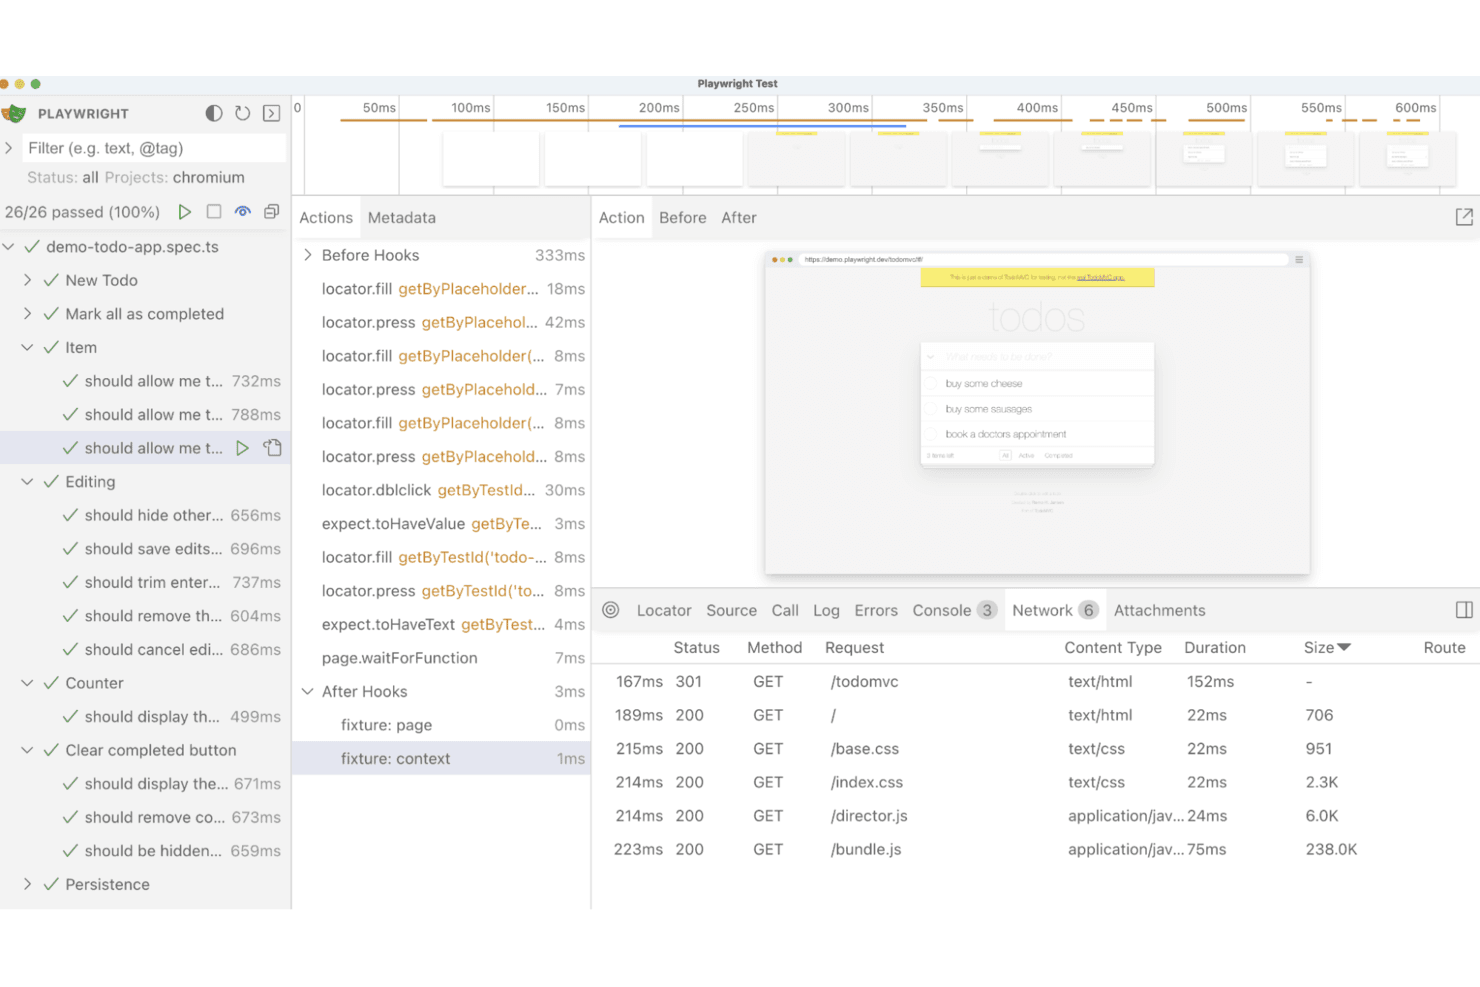Click the stop tests square icon
Image resolution: width=1480 pixels, height=987 pixels.
(x=214, y=212)
